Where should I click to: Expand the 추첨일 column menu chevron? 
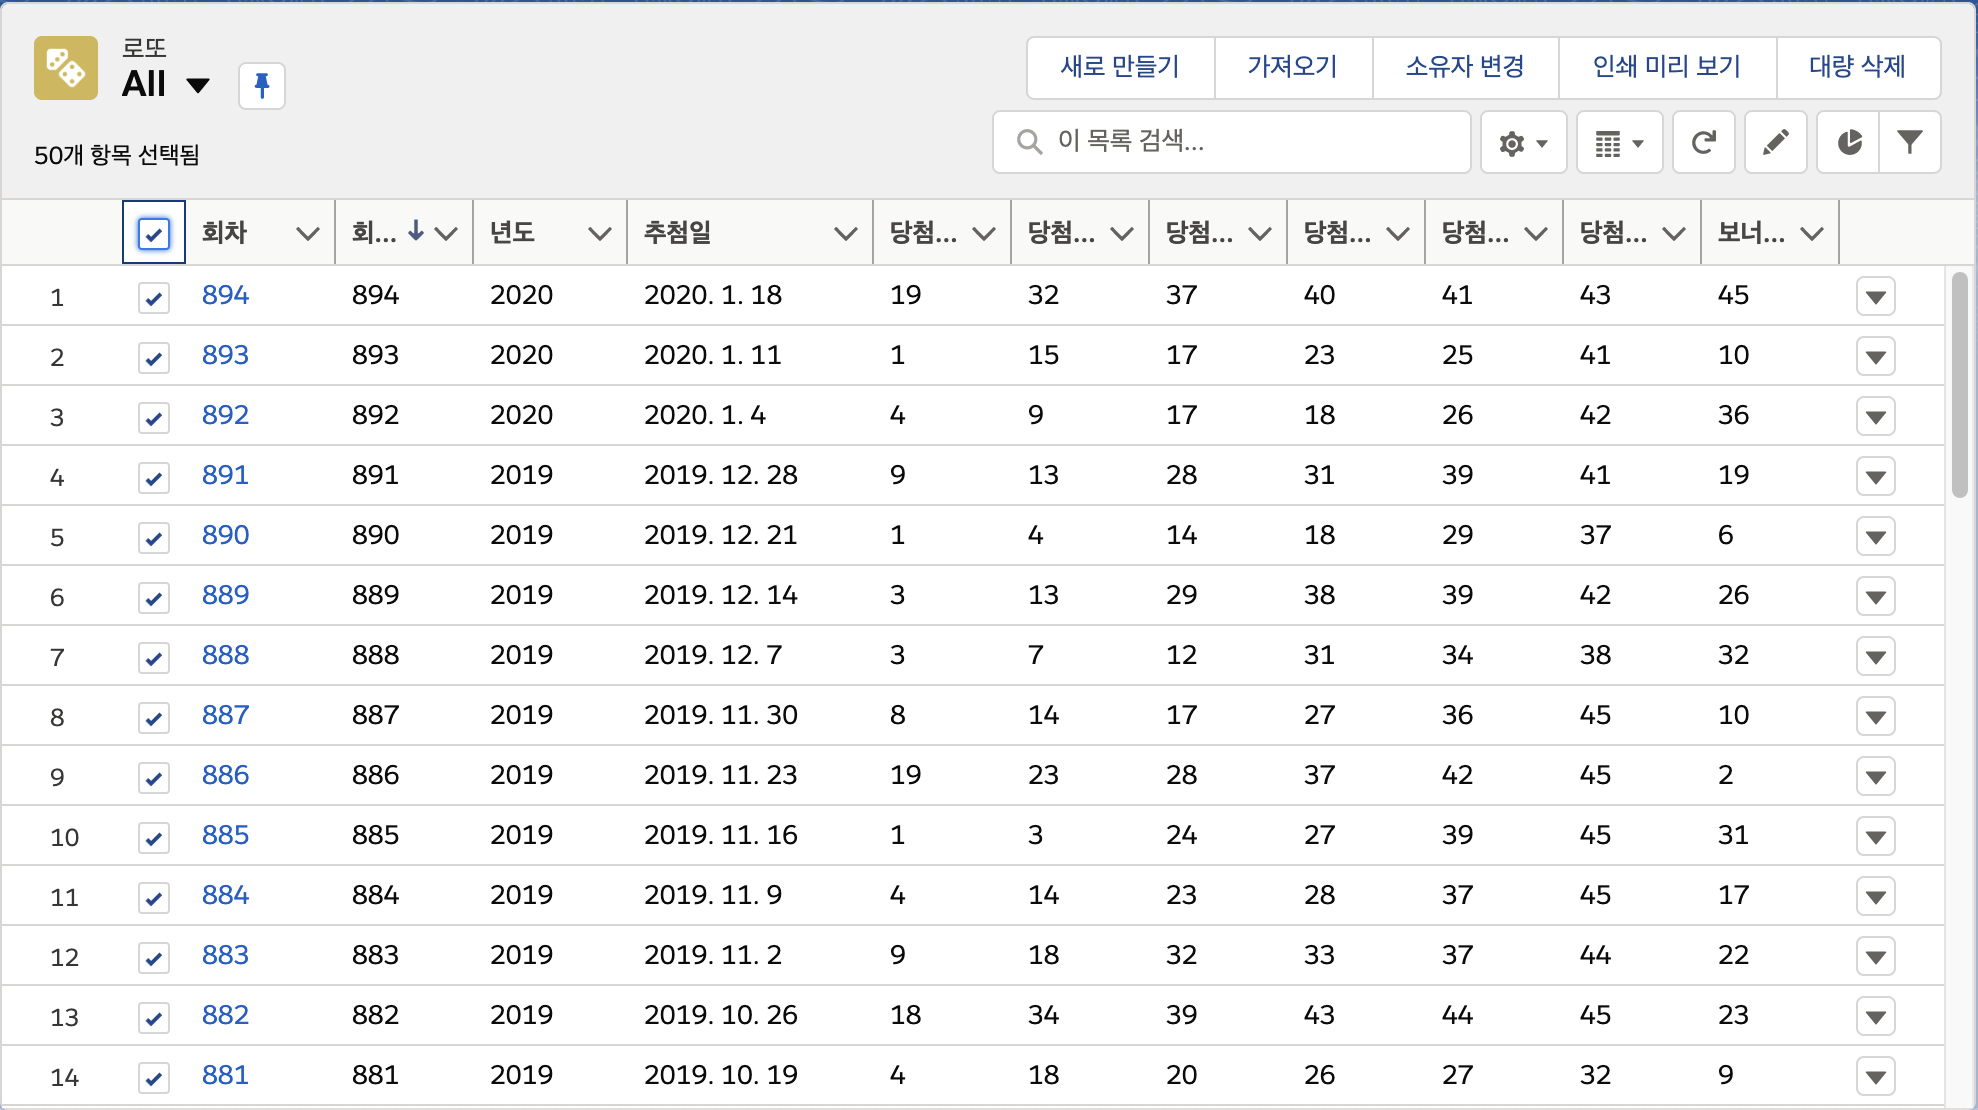click(845, 234)
